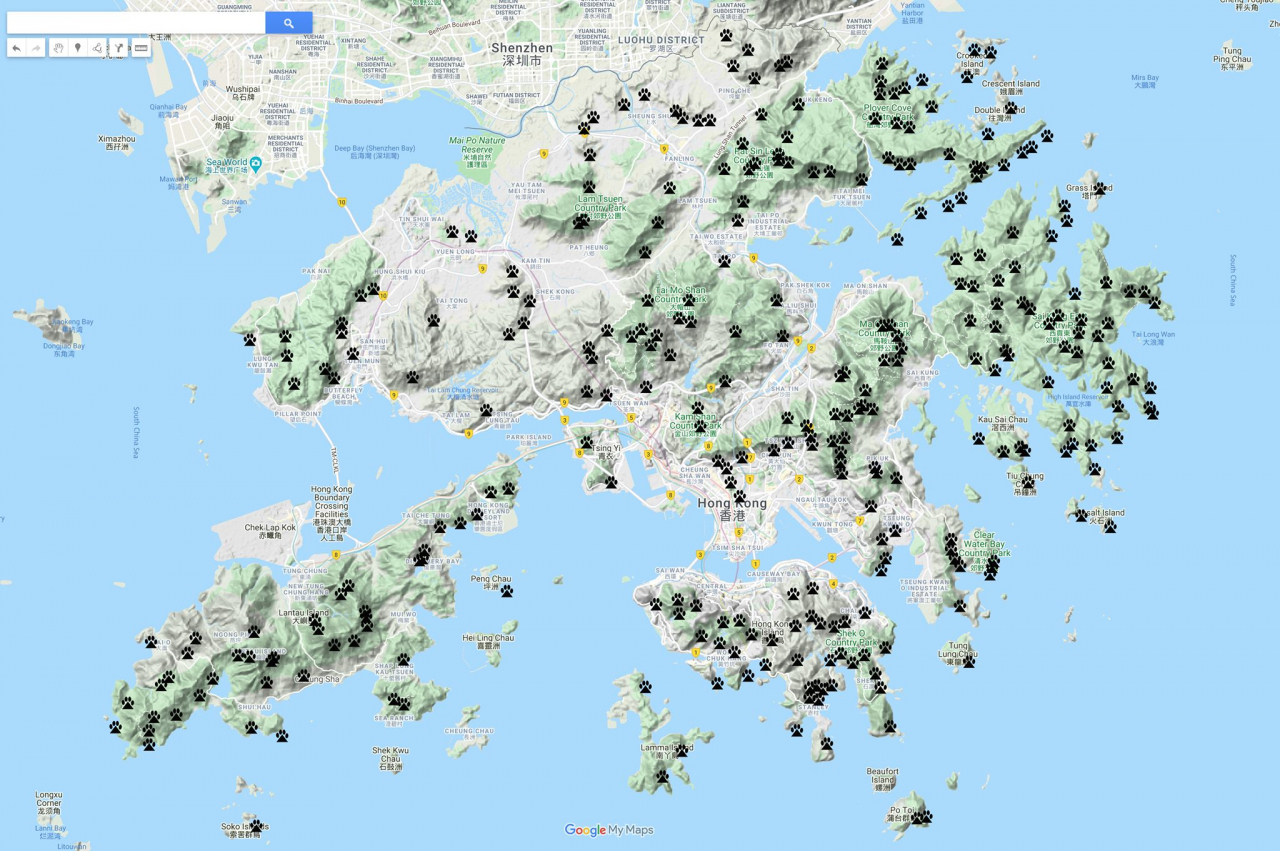Viewport: 1280px width, 851px height.
Task: Choose the Add directions tool
Action: tap(119, 48)
